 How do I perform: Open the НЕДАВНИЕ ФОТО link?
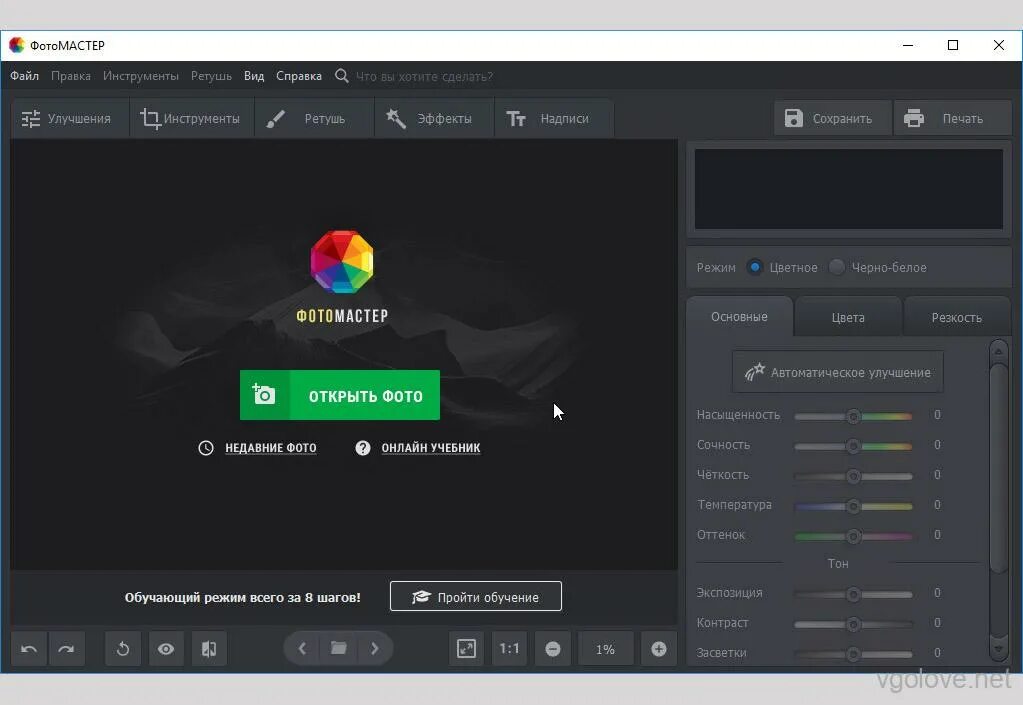tap(271, 448)
